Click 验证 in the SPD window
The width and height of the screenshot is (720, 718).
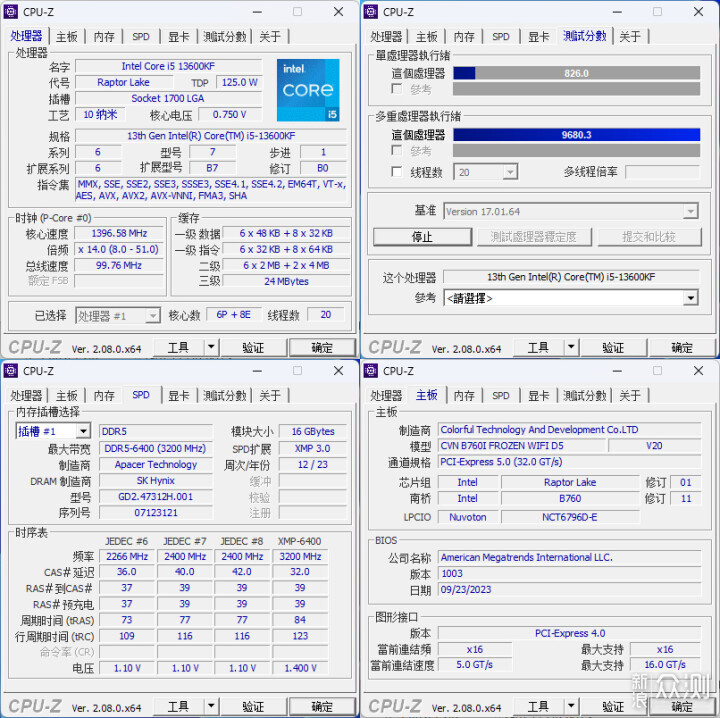click(x=253, y=707)
